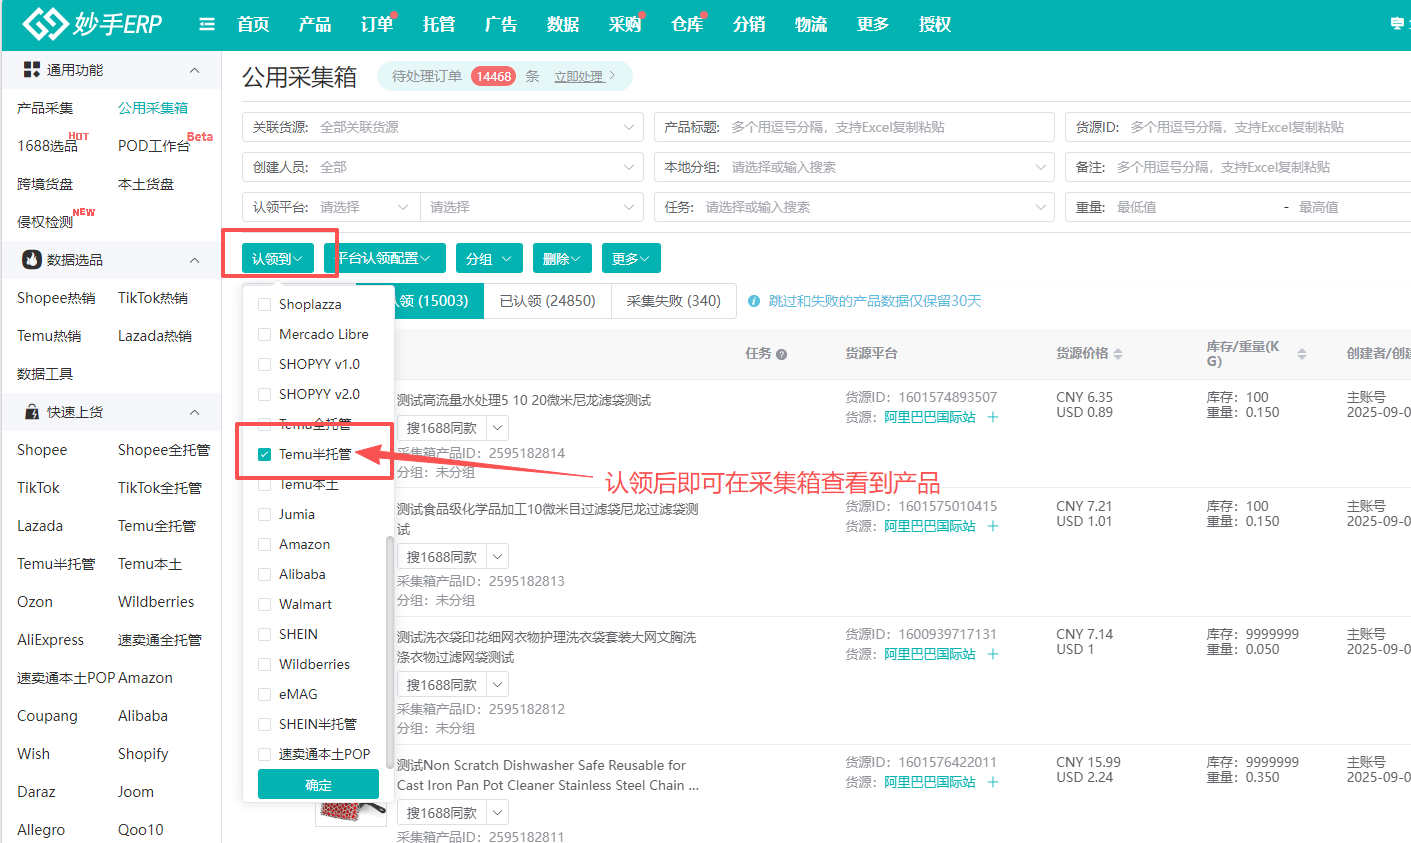The image size is (1411, 843).
Task: Open the 删除 dropdown button
Action: 562,259
